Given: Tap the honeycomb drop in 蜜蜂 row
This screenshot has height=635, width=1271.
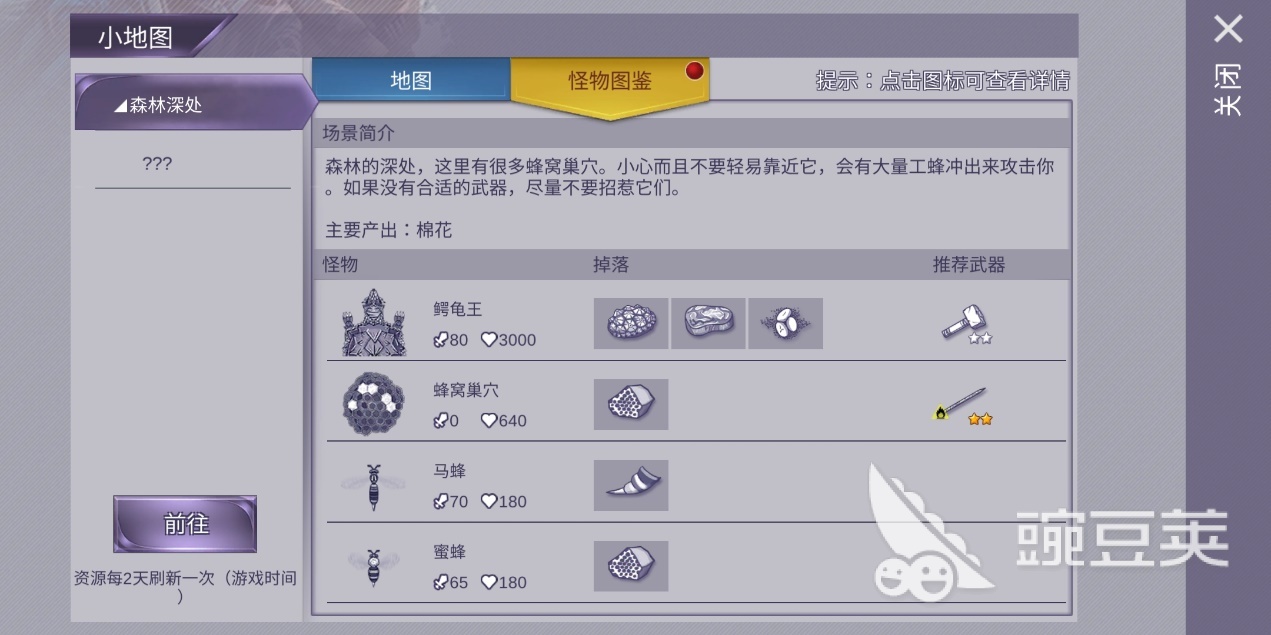Looking at the screenshot, I should point(631,566).
